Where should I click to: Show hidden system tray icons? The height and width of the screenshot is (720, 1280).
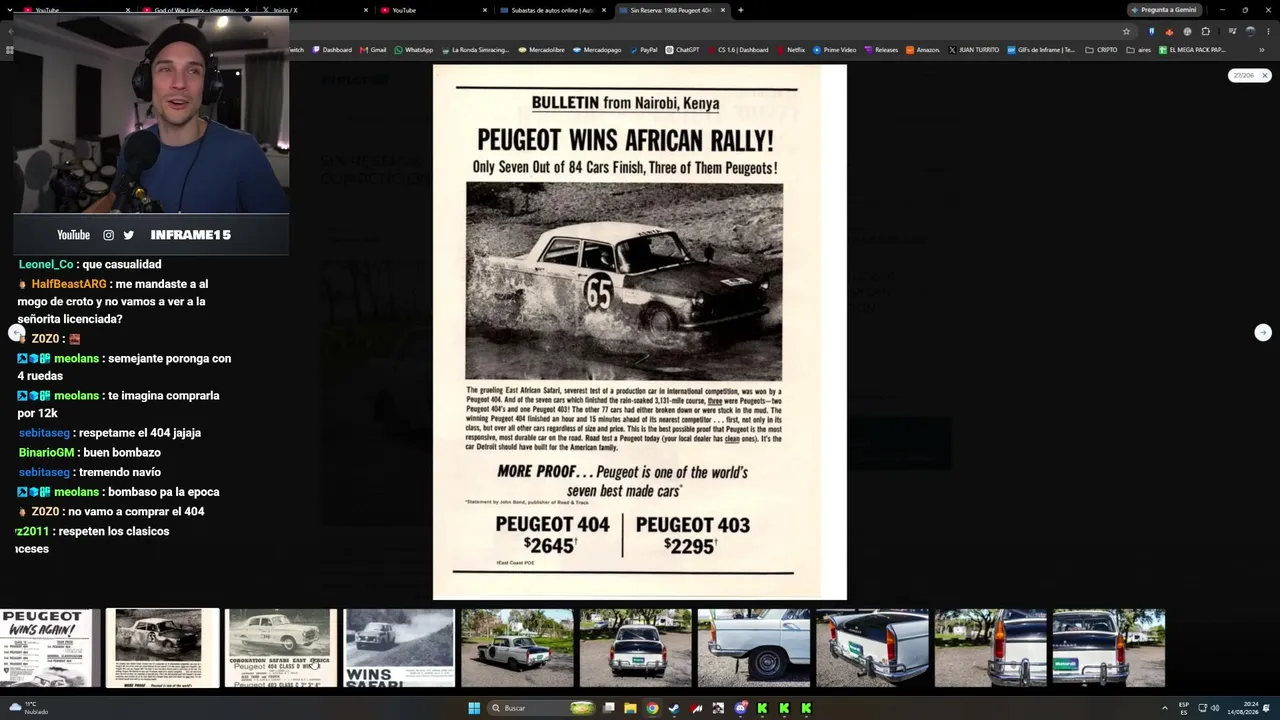pos(1164,708)
